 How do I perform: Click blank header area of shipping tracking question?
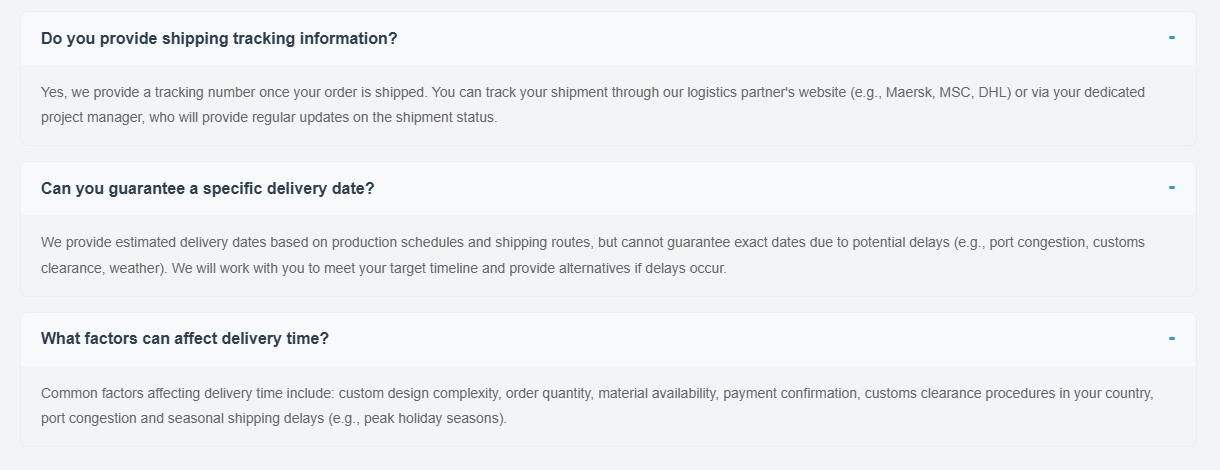click(x=780, y=39)
